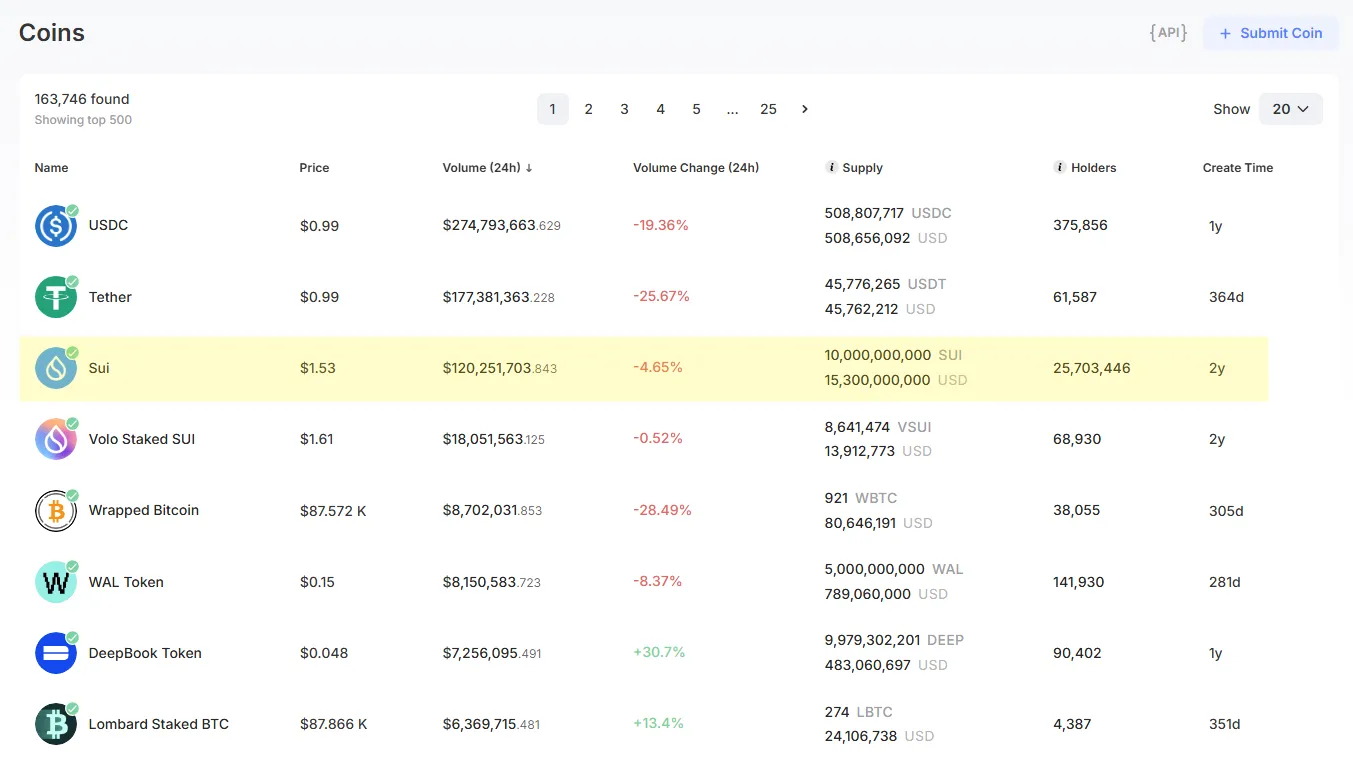The width and height of the screenshot is (1353, 761).
Task: Click the WAL Token logo icon
Action: click(x=56, y=582)
